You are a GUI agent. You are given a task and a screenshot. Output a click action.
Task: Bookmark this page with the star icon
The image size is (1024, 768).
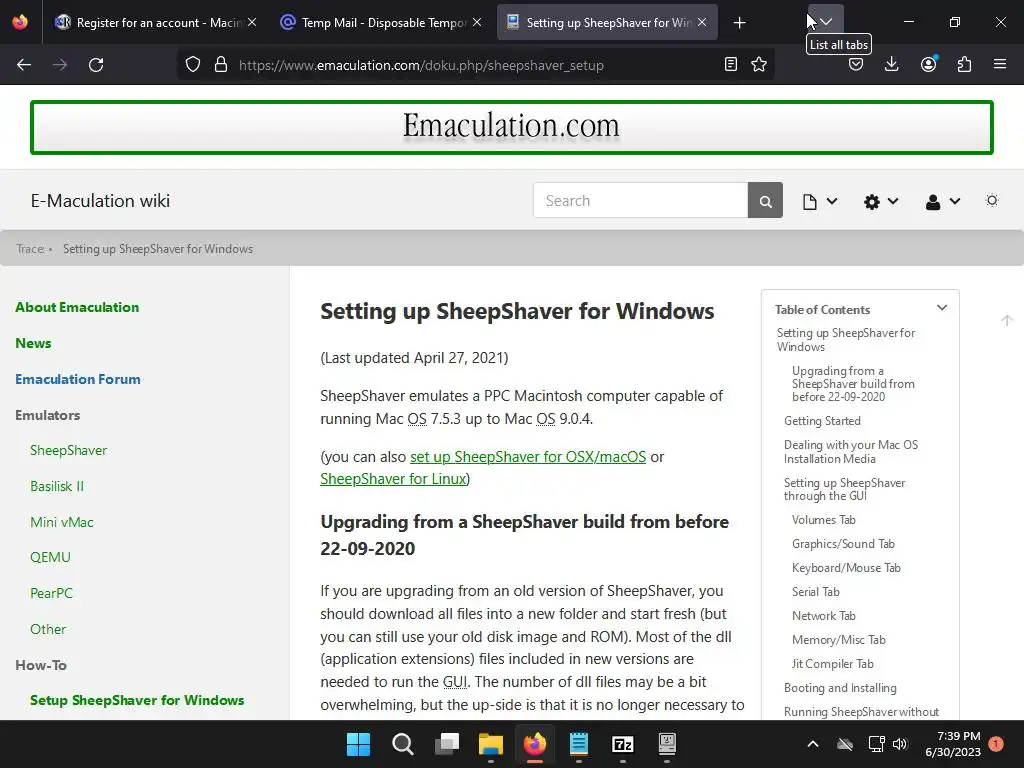759,64
